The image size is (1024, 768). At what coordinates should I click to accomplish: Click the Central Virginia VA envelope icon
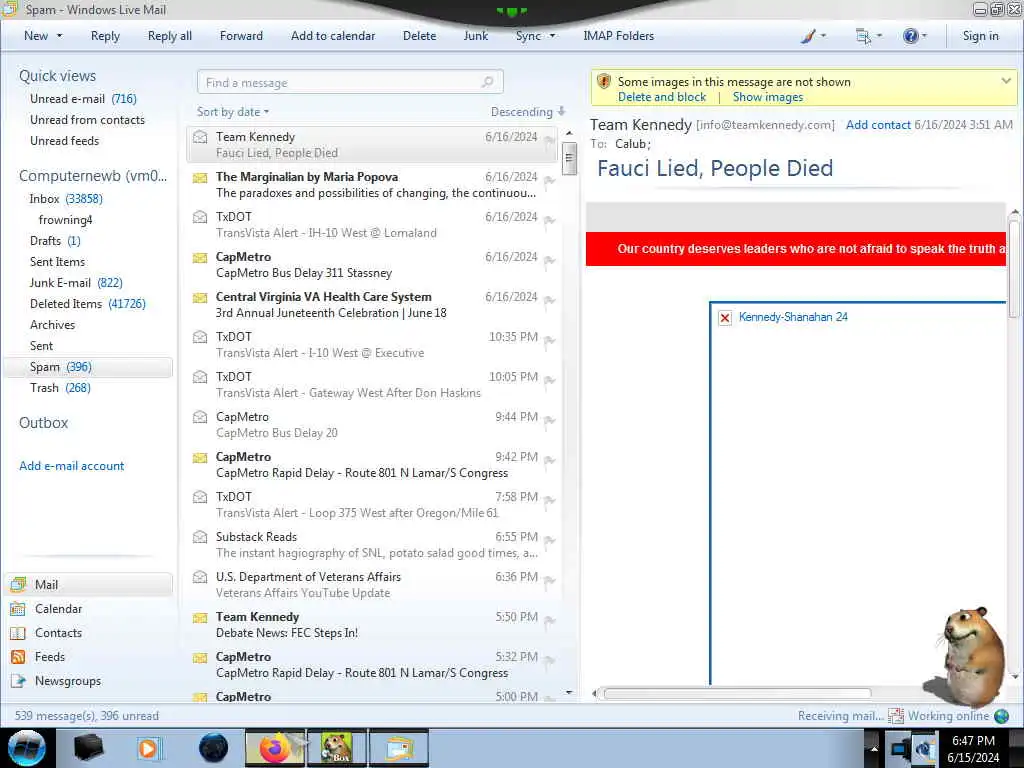coord(200,297)
